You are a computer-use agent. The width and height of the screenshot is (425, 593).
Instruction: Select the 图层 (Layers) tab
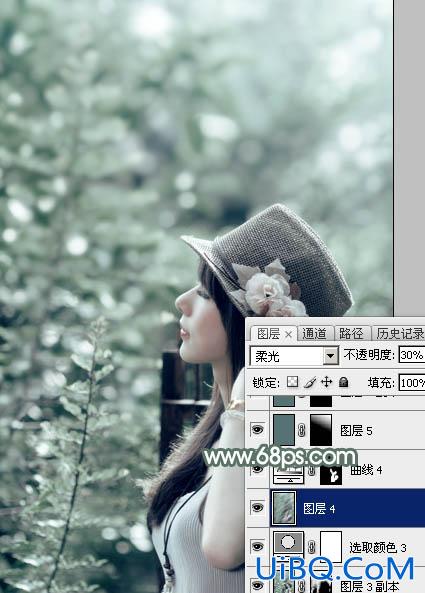tap(268, 334)
